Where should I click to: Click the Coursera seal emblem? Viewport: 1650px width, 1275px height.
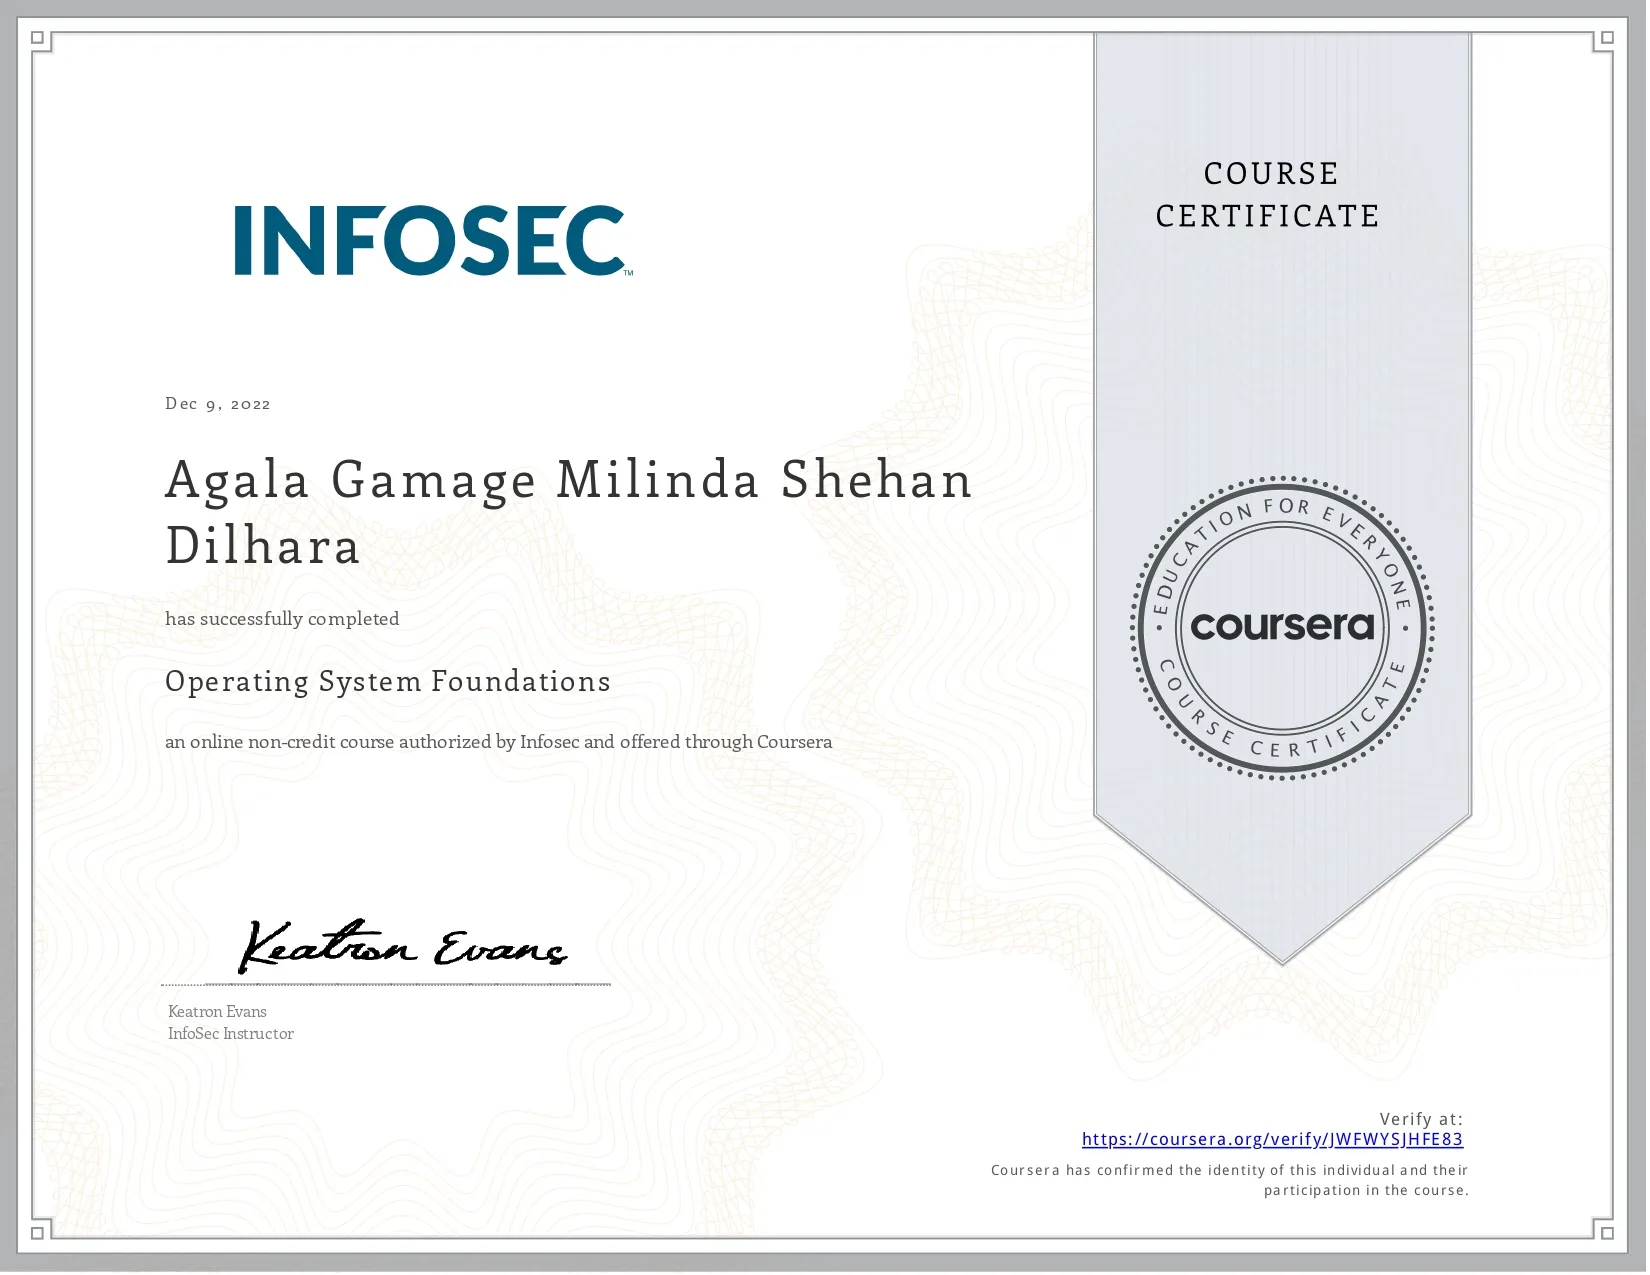point(1282,628)
